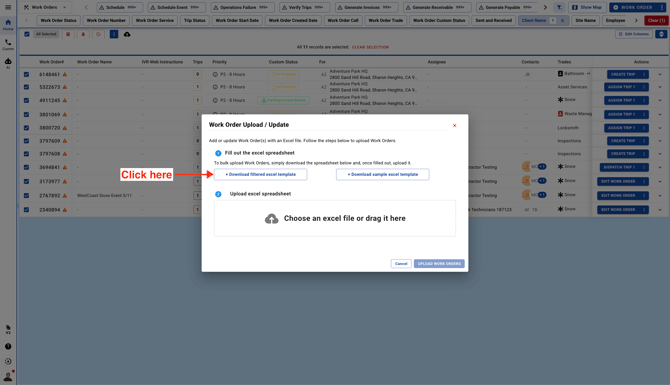
Task: Toggle the select-all checkbox
Action: (27, 34)
